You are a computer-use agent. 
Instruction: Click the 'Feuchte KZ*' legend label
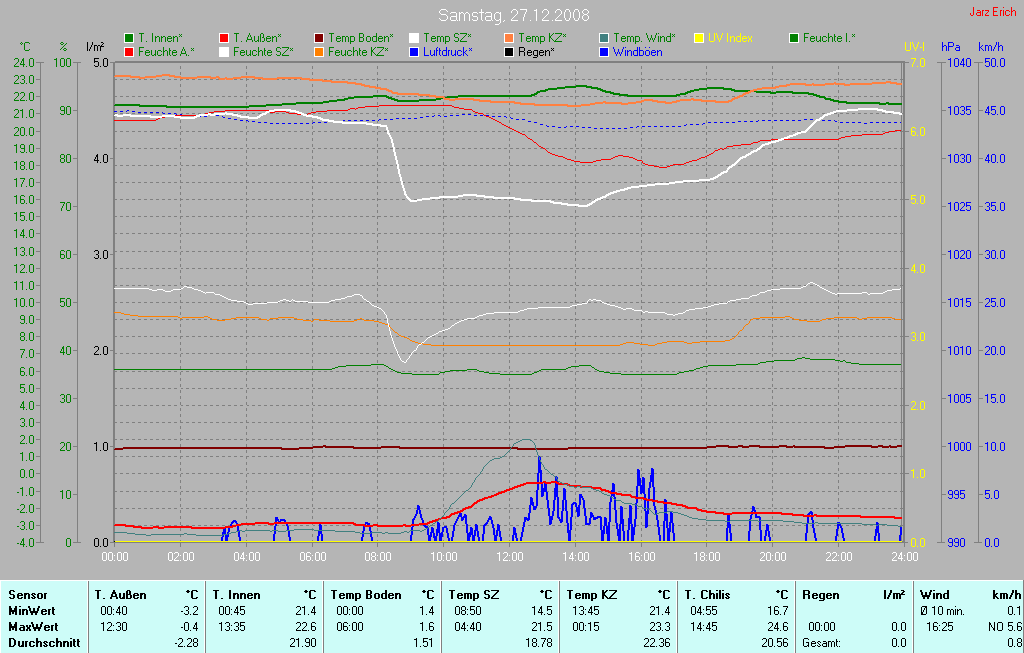(358, 52)
